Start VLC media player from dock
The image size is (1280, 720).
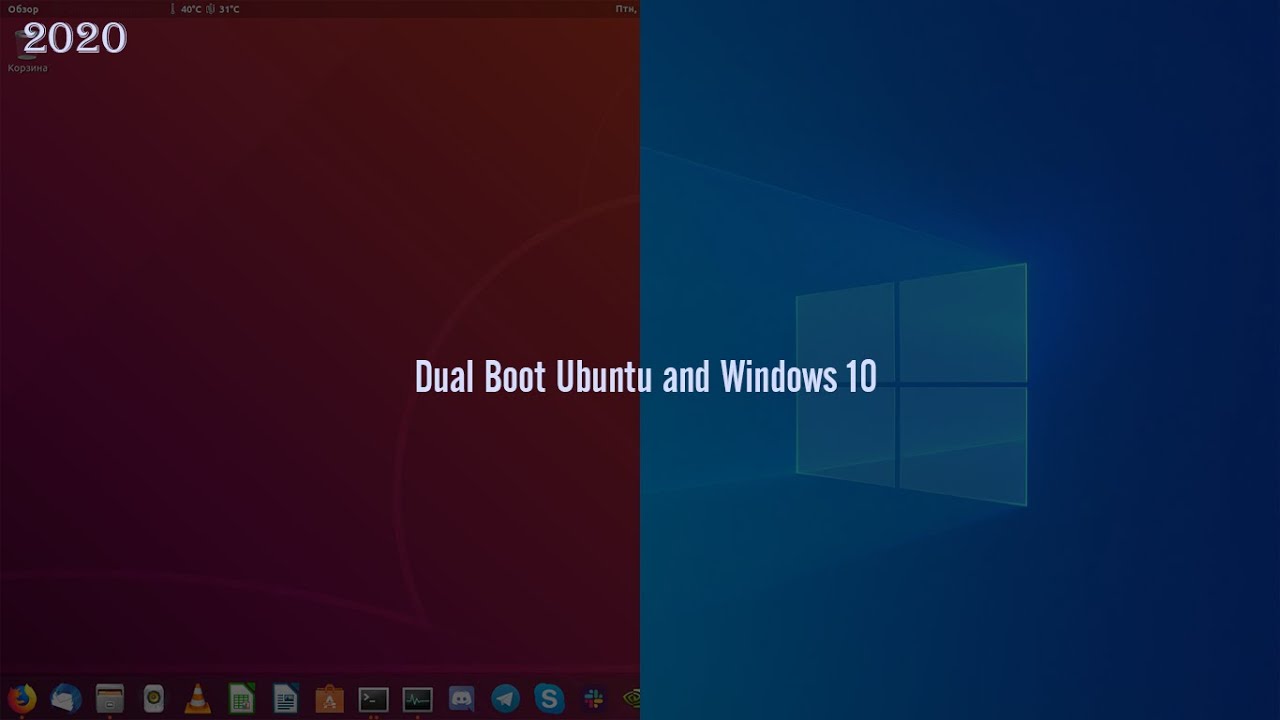click(x=198, y=698)
